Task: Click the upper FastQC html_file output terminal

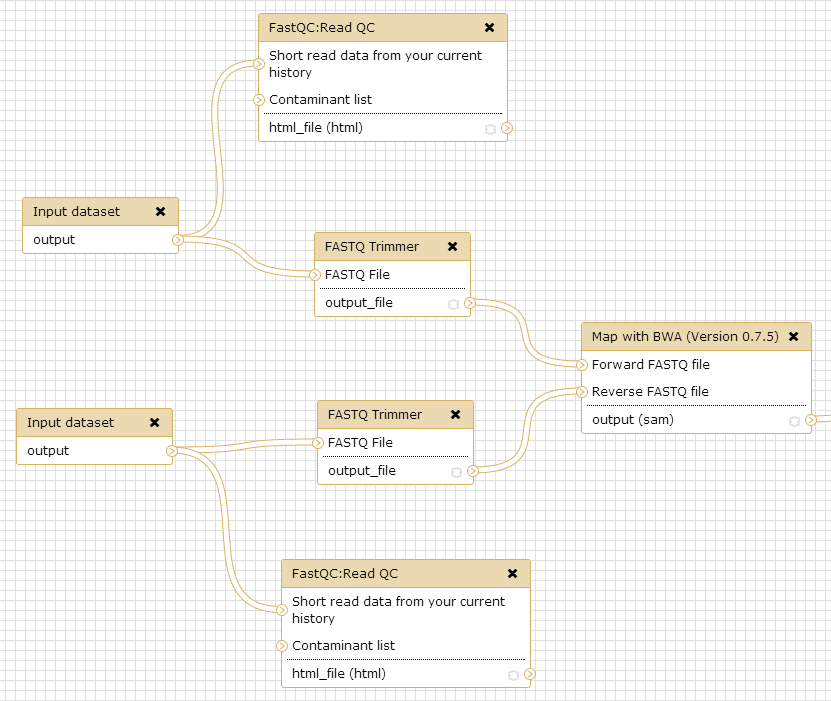Action: [x=507, y=128]
